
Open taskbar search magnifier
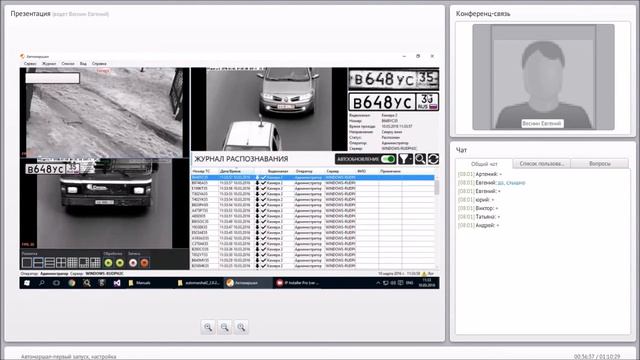(x=42, y=283)
